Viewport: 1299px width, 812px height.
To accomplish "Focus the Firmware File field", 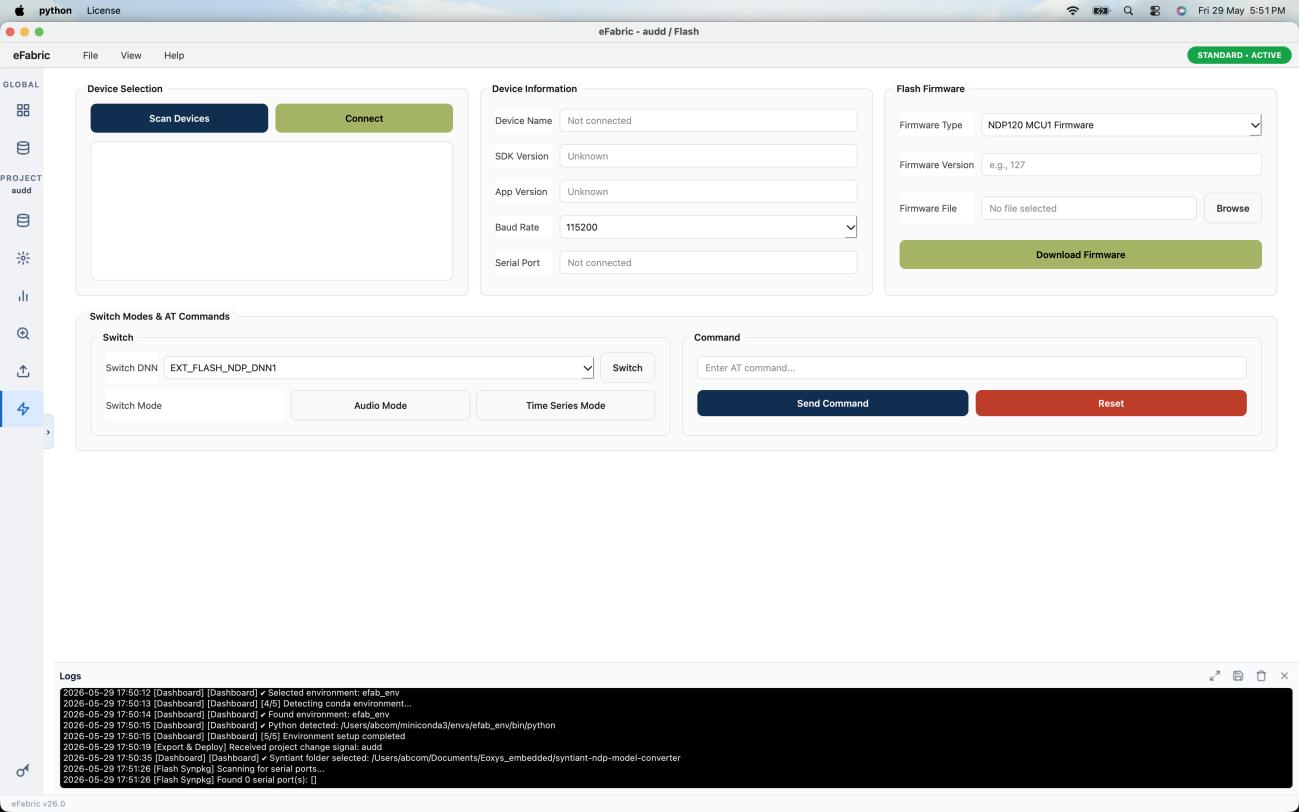I will 1089,208.
